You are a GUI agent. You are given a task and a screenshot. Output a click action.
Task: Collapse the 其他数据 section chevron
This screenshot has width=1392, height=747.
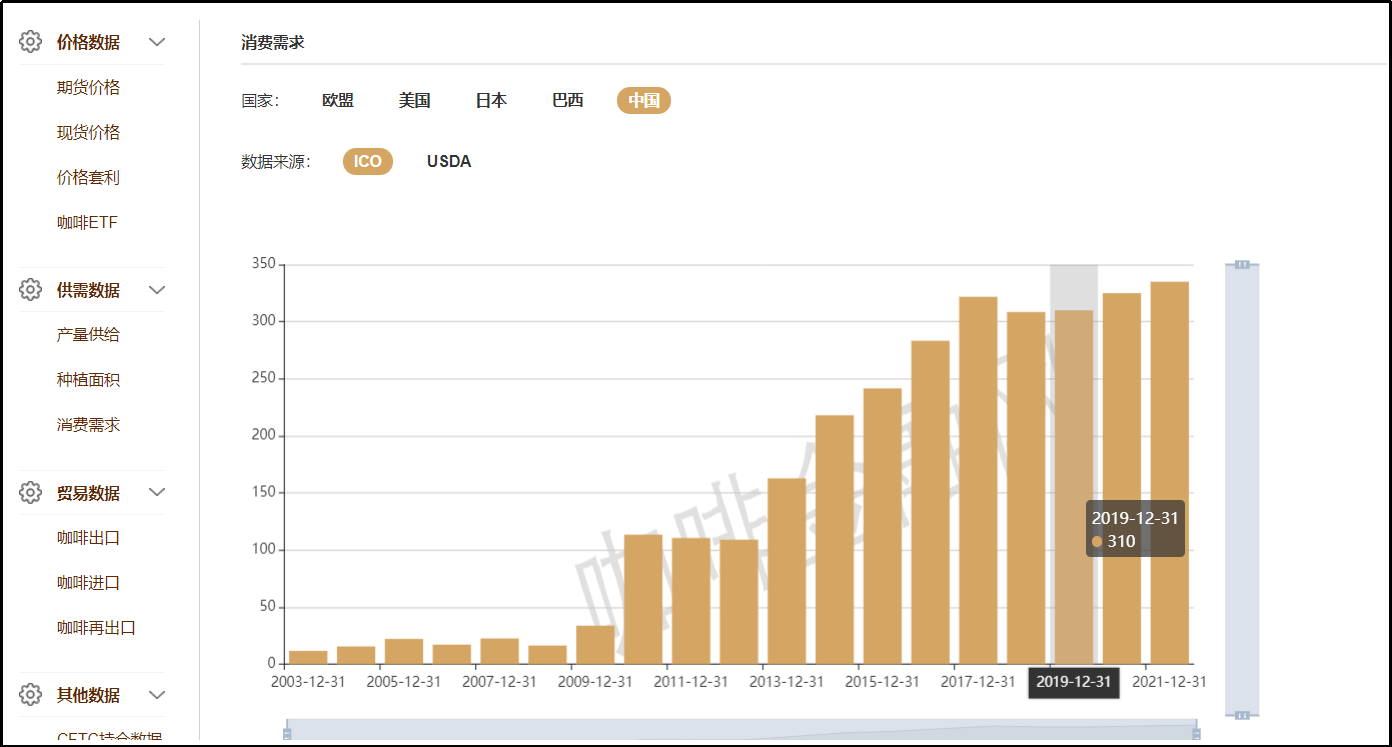156,695
